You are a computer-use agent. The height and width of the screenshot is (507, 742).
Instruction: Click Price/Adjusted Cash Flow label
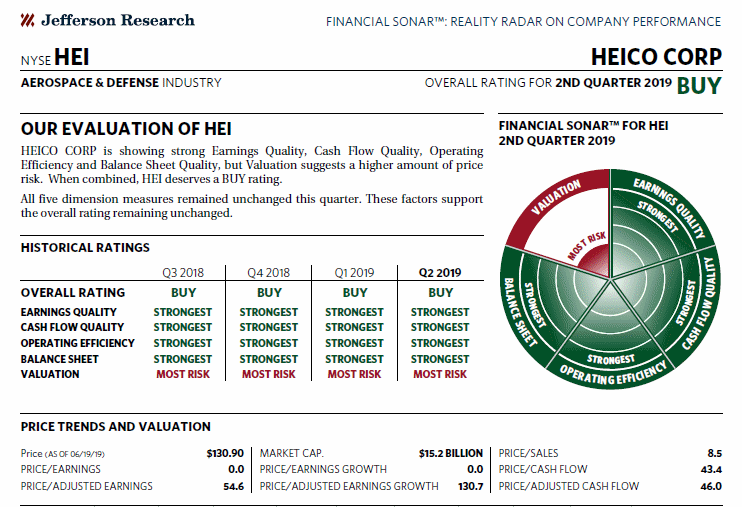[x=569, y=486]
